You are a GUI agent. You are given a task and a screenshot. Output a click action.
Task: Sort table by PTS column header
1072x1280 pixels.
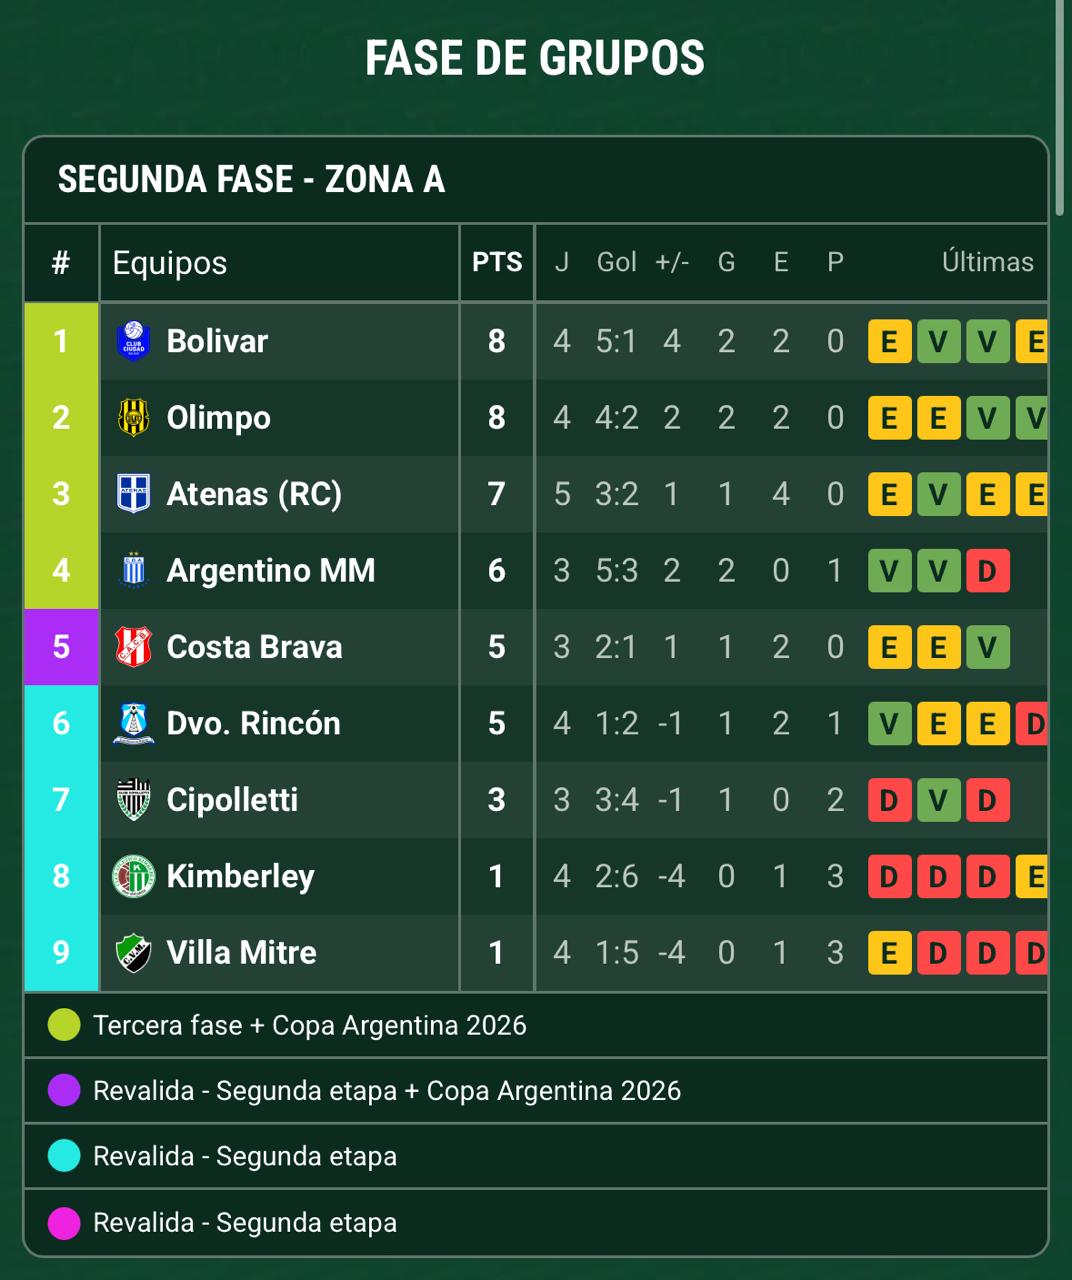point(497,262)
